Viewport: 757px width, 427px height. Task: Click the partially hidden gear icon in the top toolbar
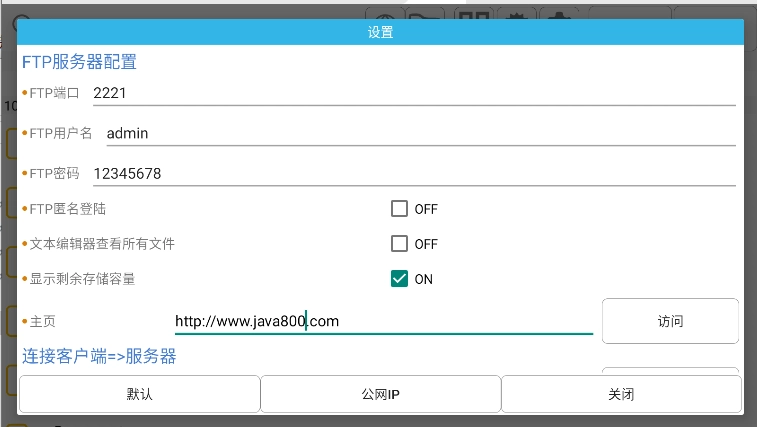[x=516, y=13]
